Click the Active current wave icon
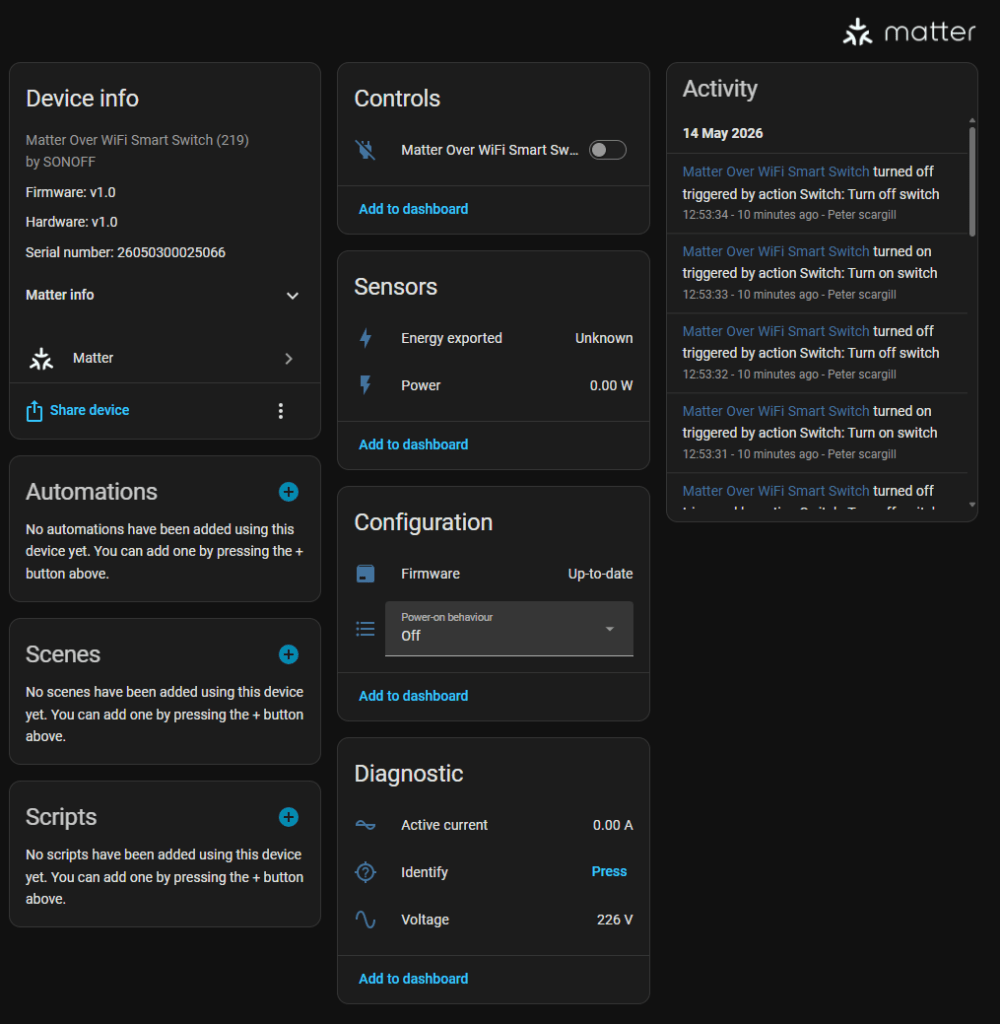 point(366,825)
